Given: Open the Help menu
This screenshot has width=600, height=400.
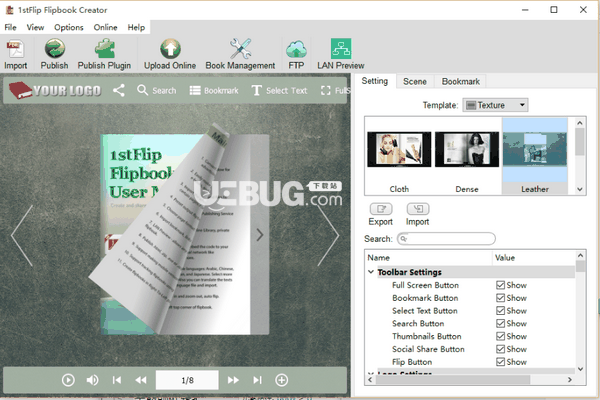Looking at the screenshot, I should [x=136, y=28].
